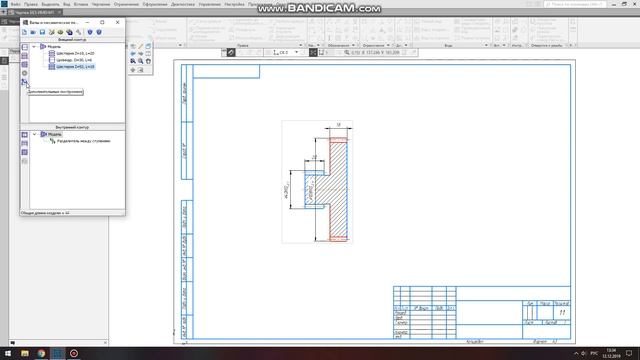Click New model icon in shafts dialog toolbar
The width and height of the screenshot is (640, 360).
point(24,32)
